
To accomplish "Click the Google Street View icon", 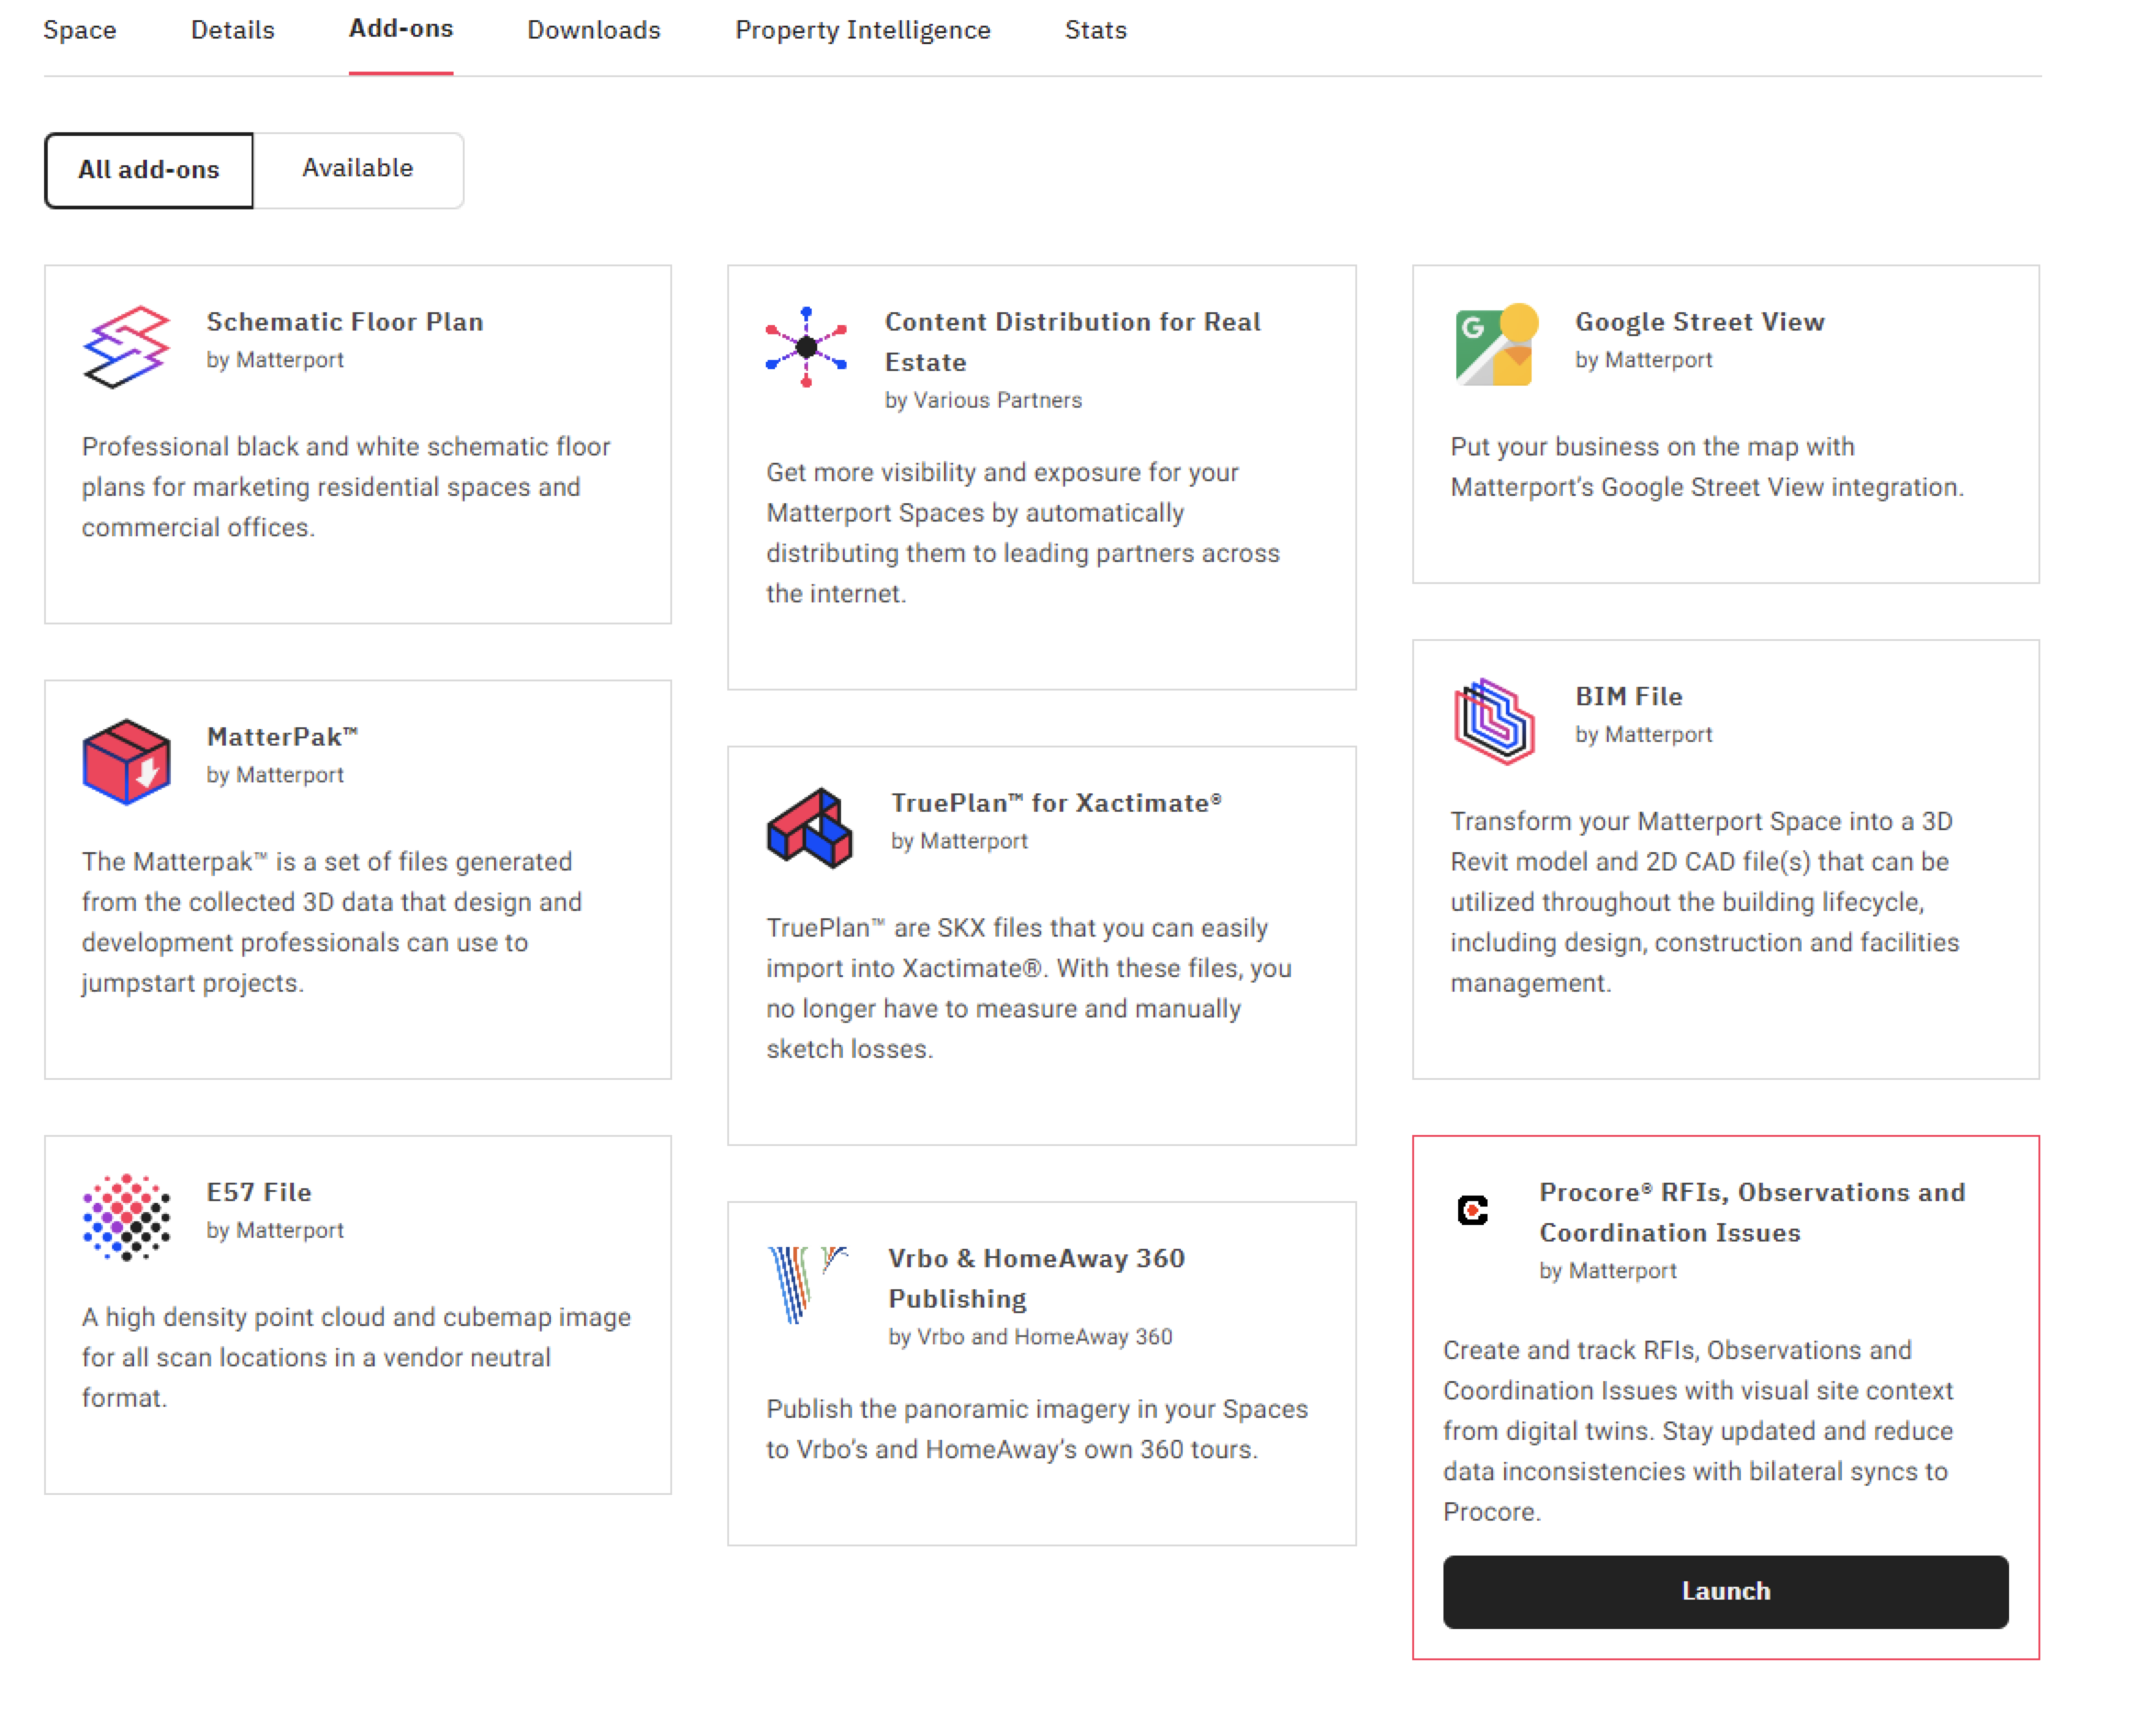I will click(x=1493, y=345).
